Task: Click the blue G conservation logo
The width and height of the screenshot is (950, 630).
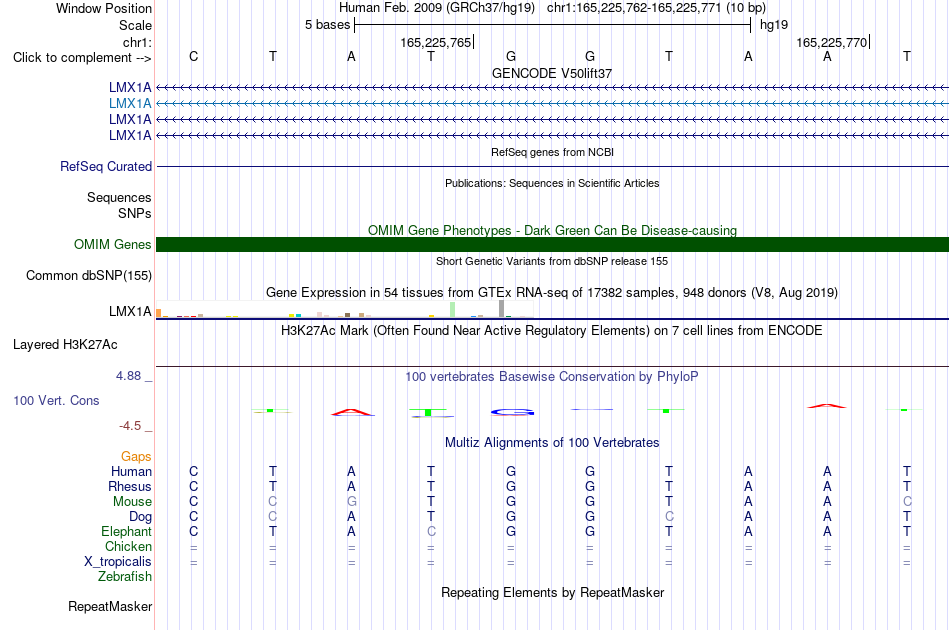Action: [513, 413]
